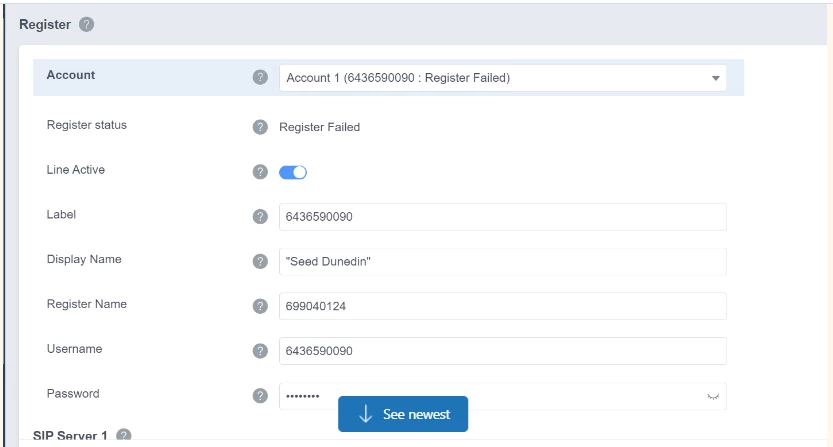Click the Username label text

74,349
